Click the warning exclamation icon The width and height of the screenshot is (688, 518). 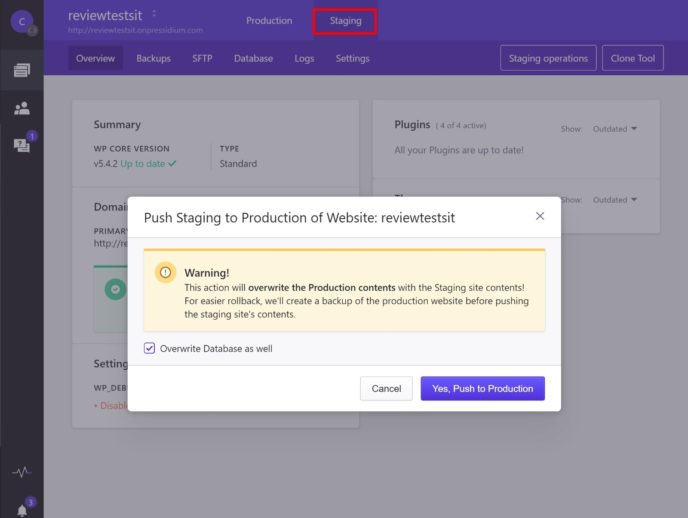point(165,272)
